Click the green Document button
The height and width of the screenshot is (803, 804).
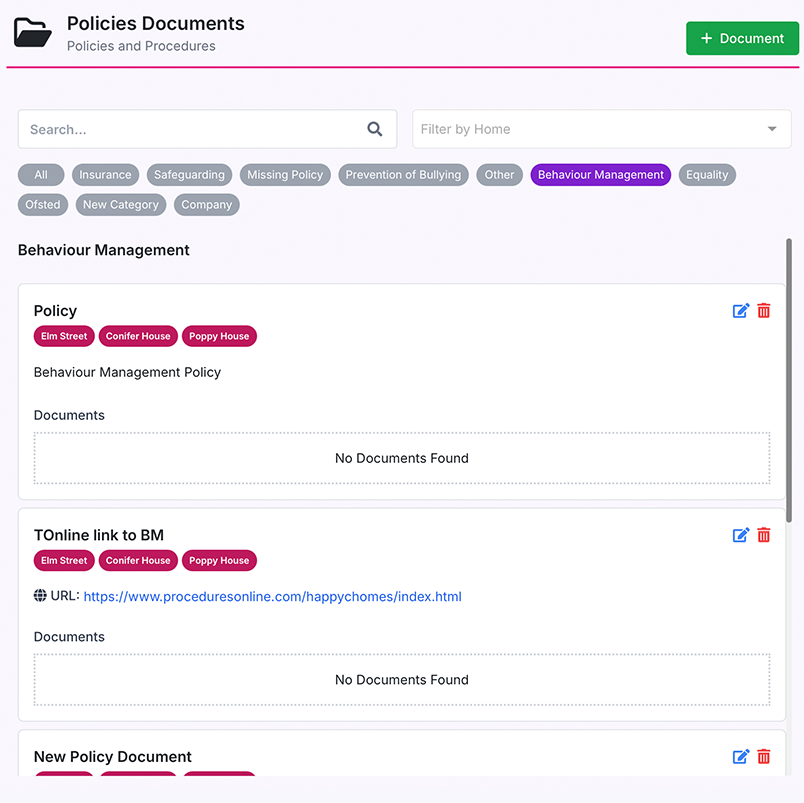[742, 38]
